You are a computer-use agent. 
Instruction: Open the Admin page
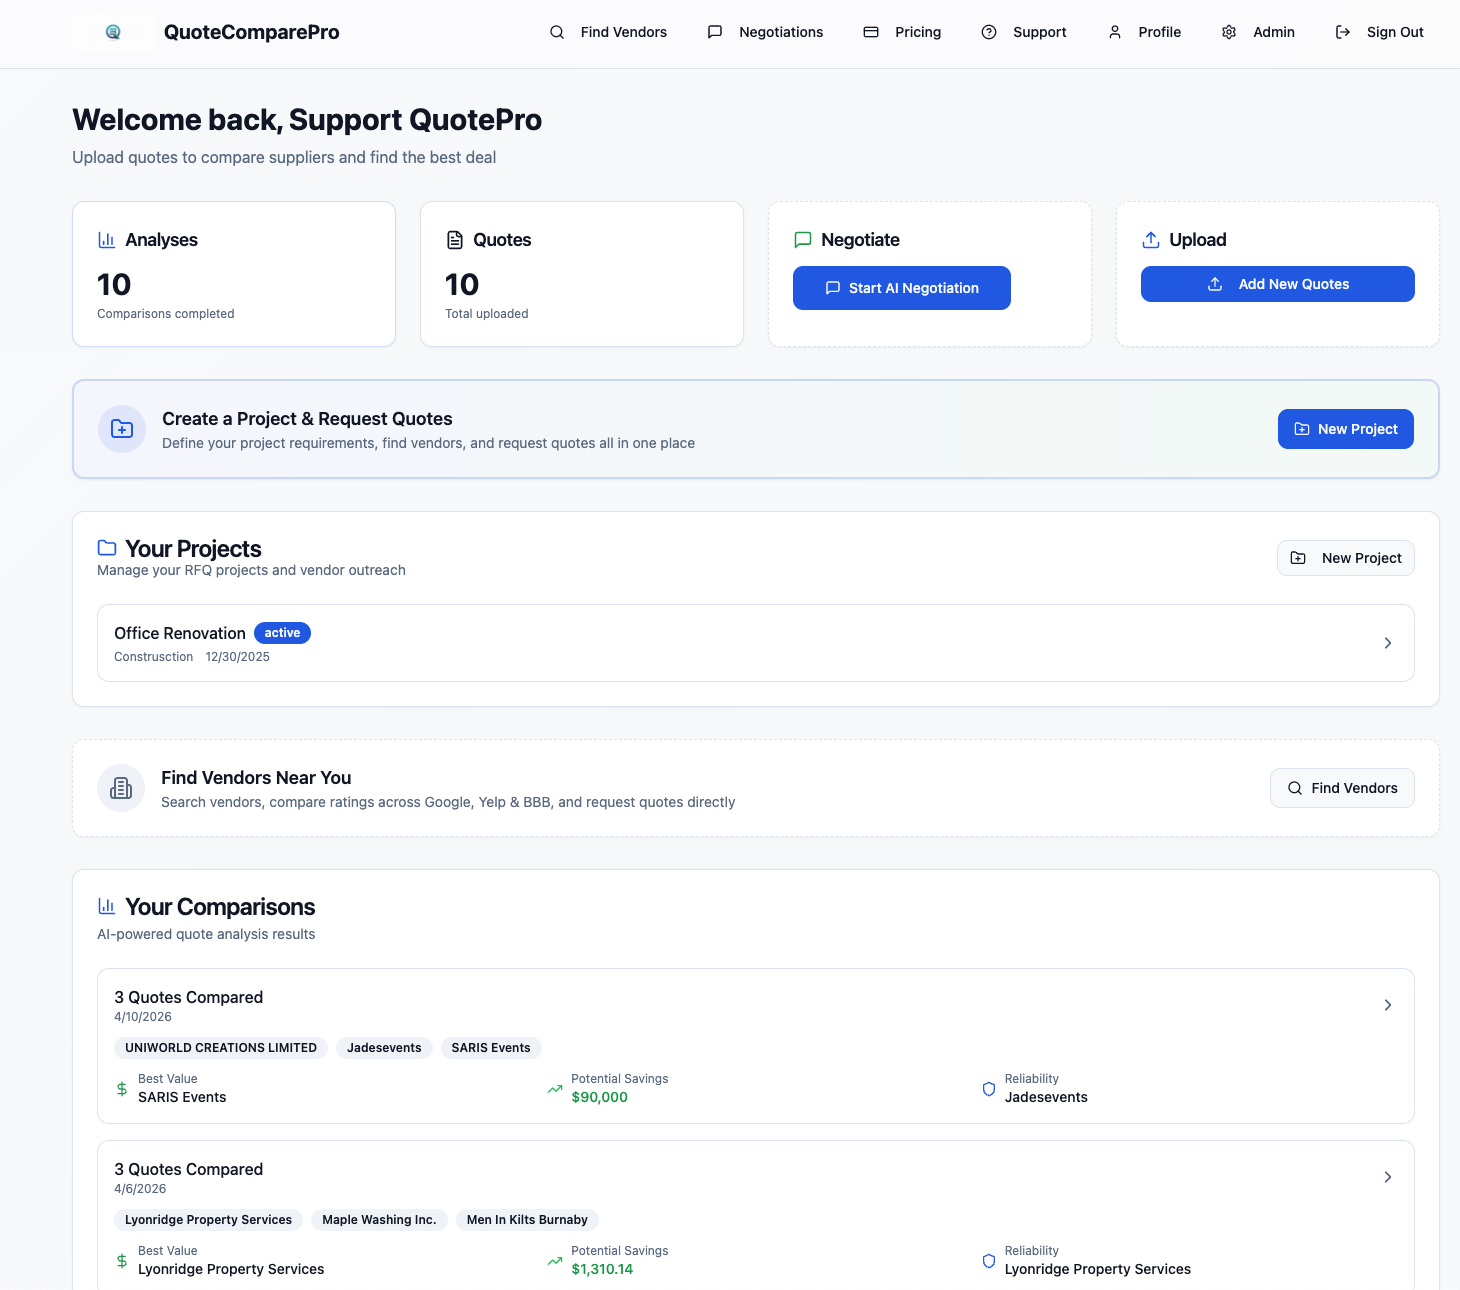point(1258,32)
